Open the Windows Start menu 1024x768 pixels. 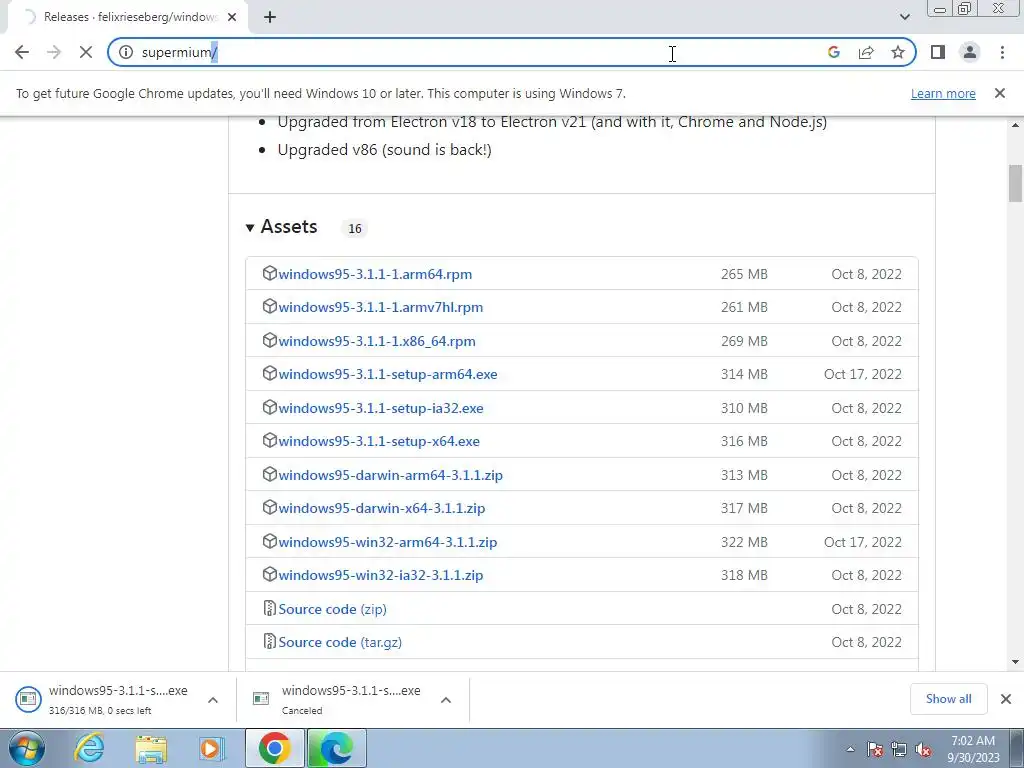point(27,748)
